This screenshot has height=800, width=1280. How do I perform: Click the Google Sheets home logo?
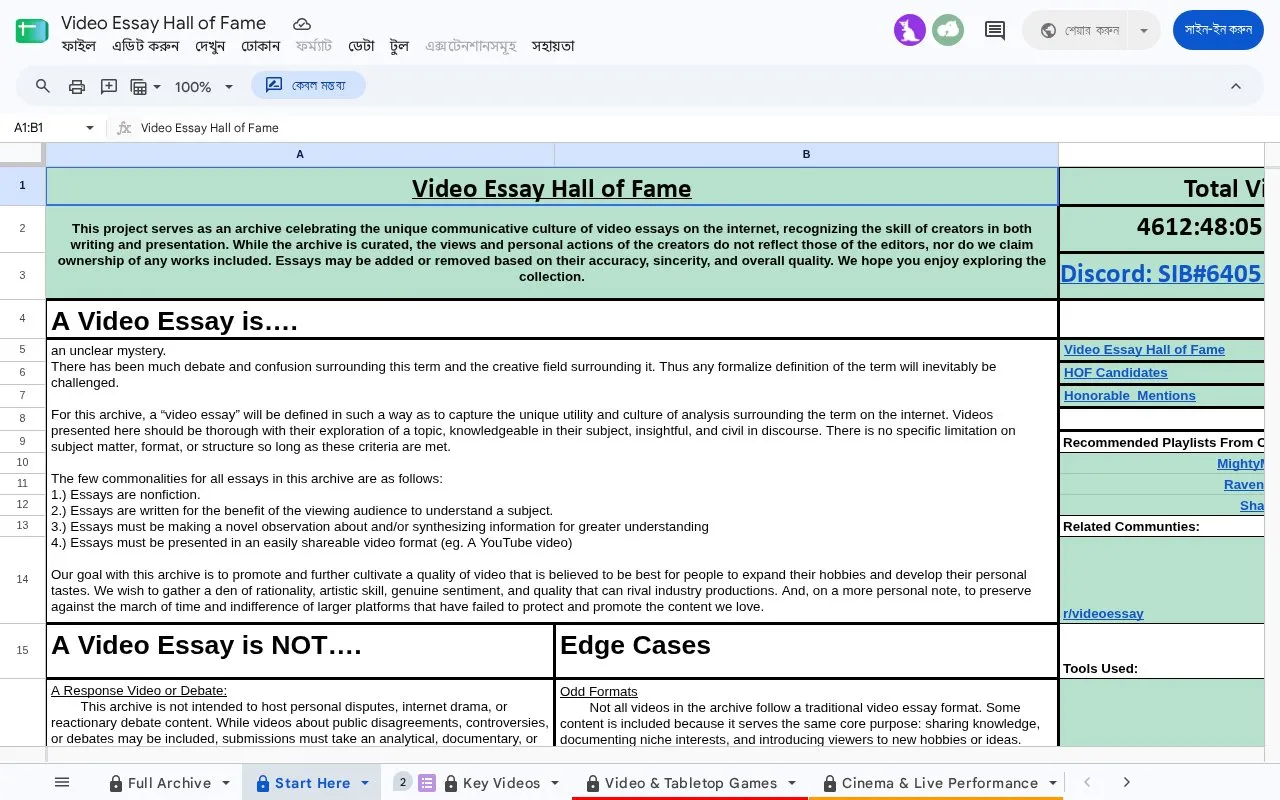coord(32,31)
